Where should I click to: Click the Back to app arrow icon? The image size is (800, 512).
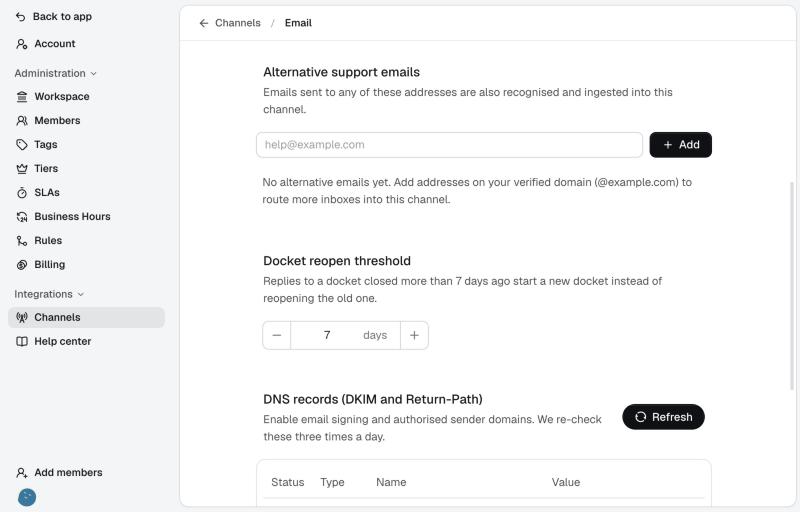click(x=20, y=17)
